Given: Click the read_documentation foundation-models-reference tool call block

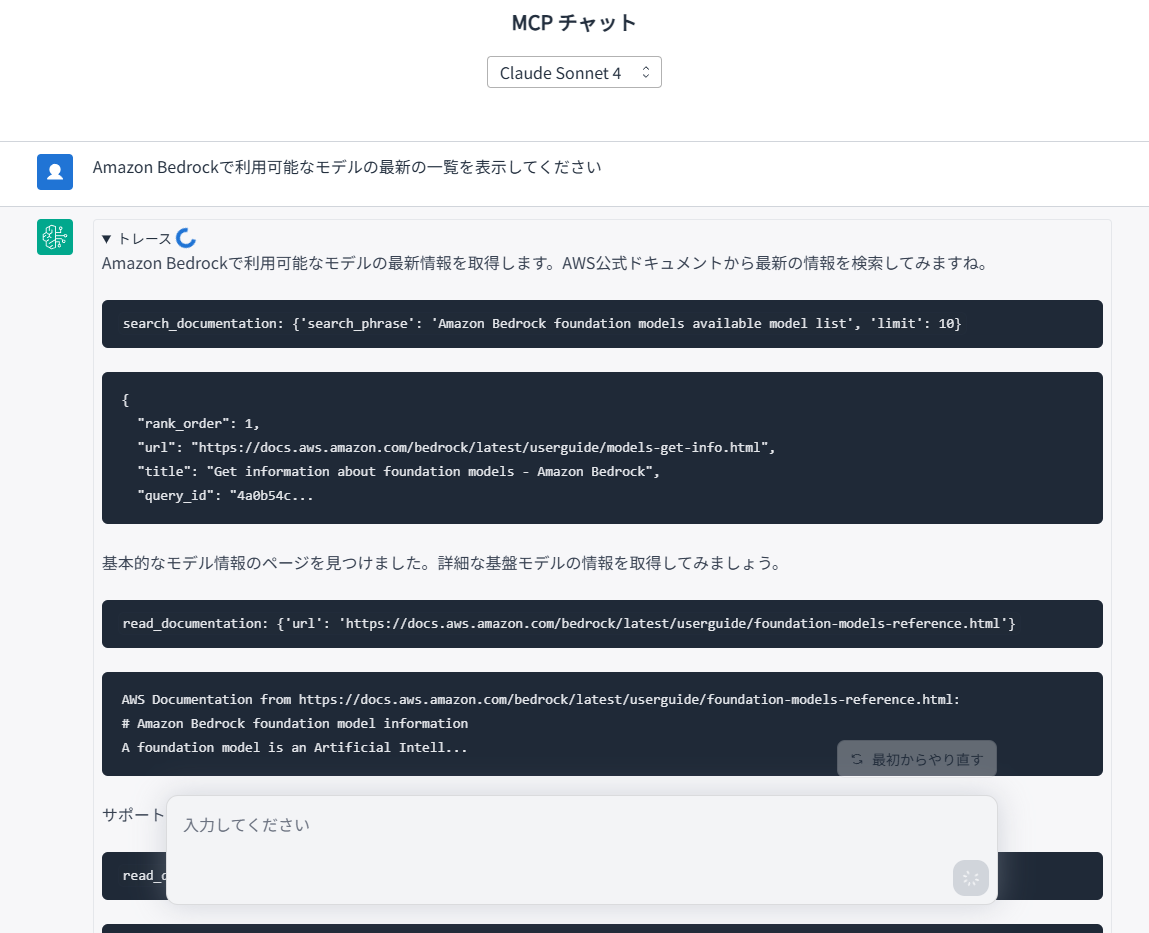Looking at the screenshot, I should pos(602,624).
